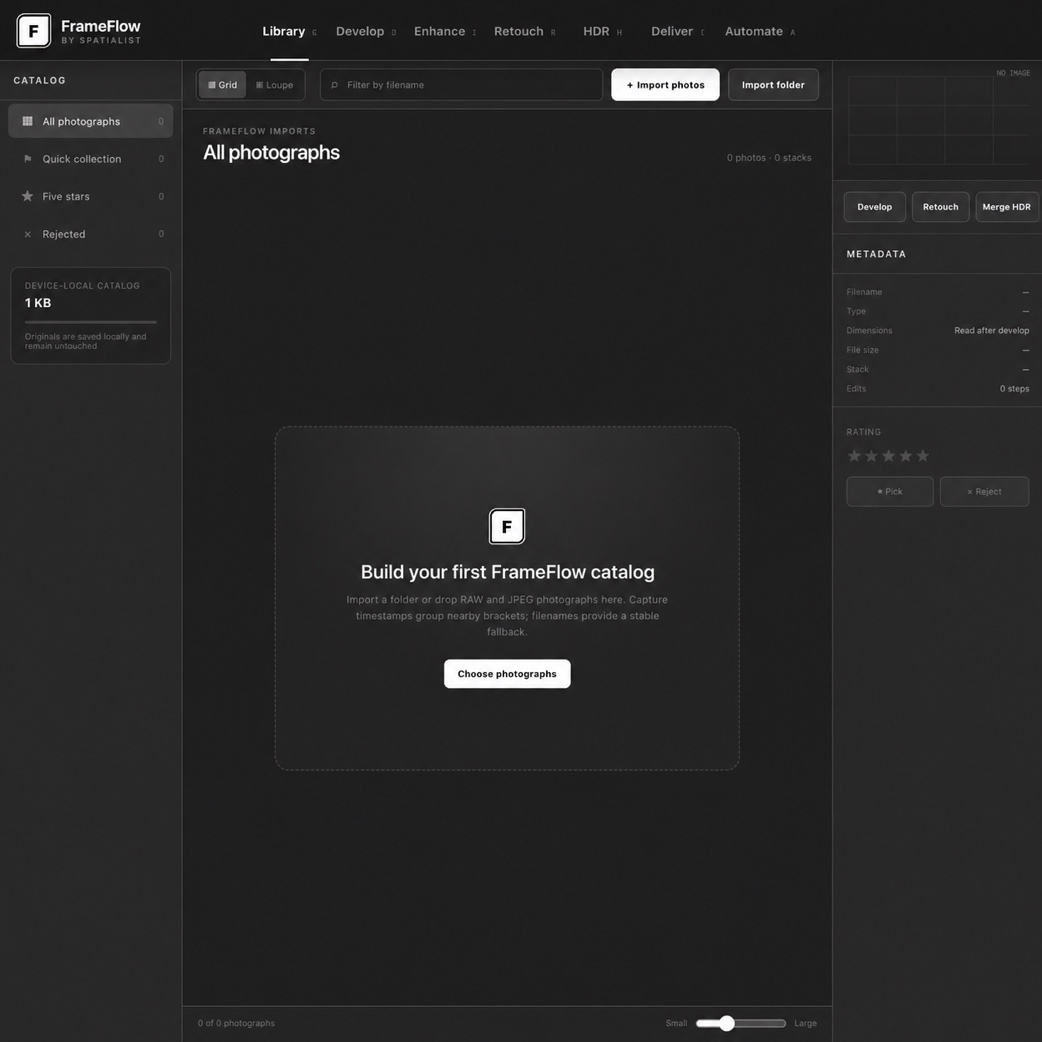Click the Five stars star icon
Screen dimensions: 1042x1042
click(27, 196)
